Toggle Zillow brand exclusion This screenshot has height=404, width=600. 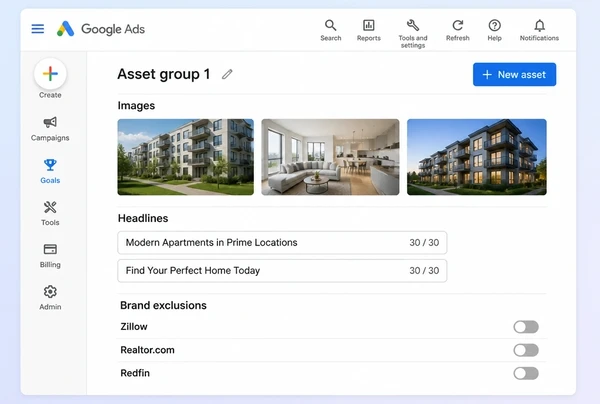pyautogui.click(x=526, y=327)
